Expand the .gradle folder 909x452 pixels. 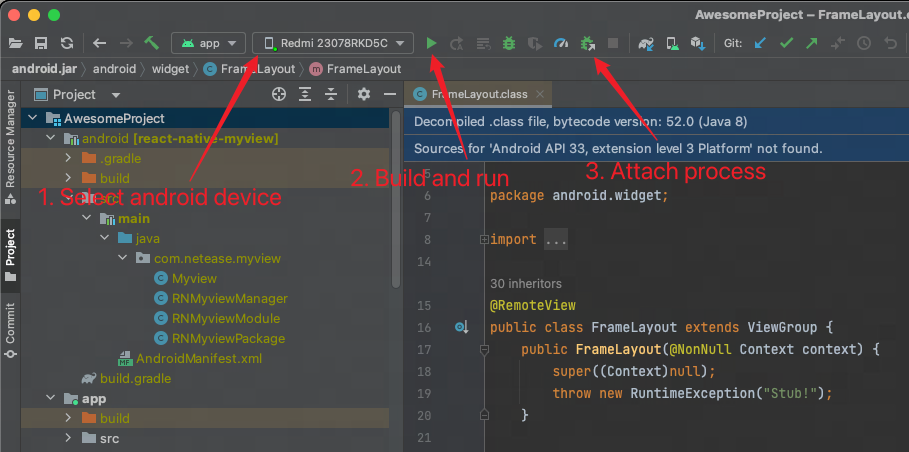(67, 158)
